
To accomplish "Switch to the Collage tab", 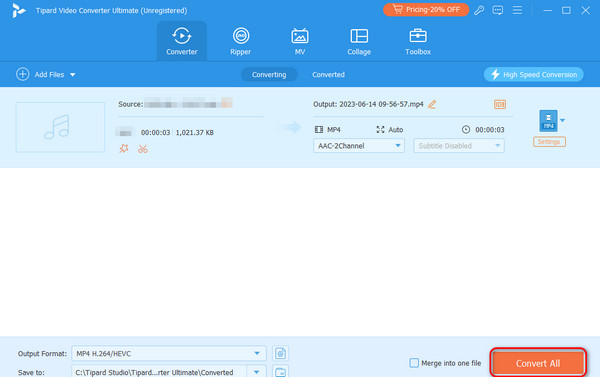I will click(x=359, y=41).
